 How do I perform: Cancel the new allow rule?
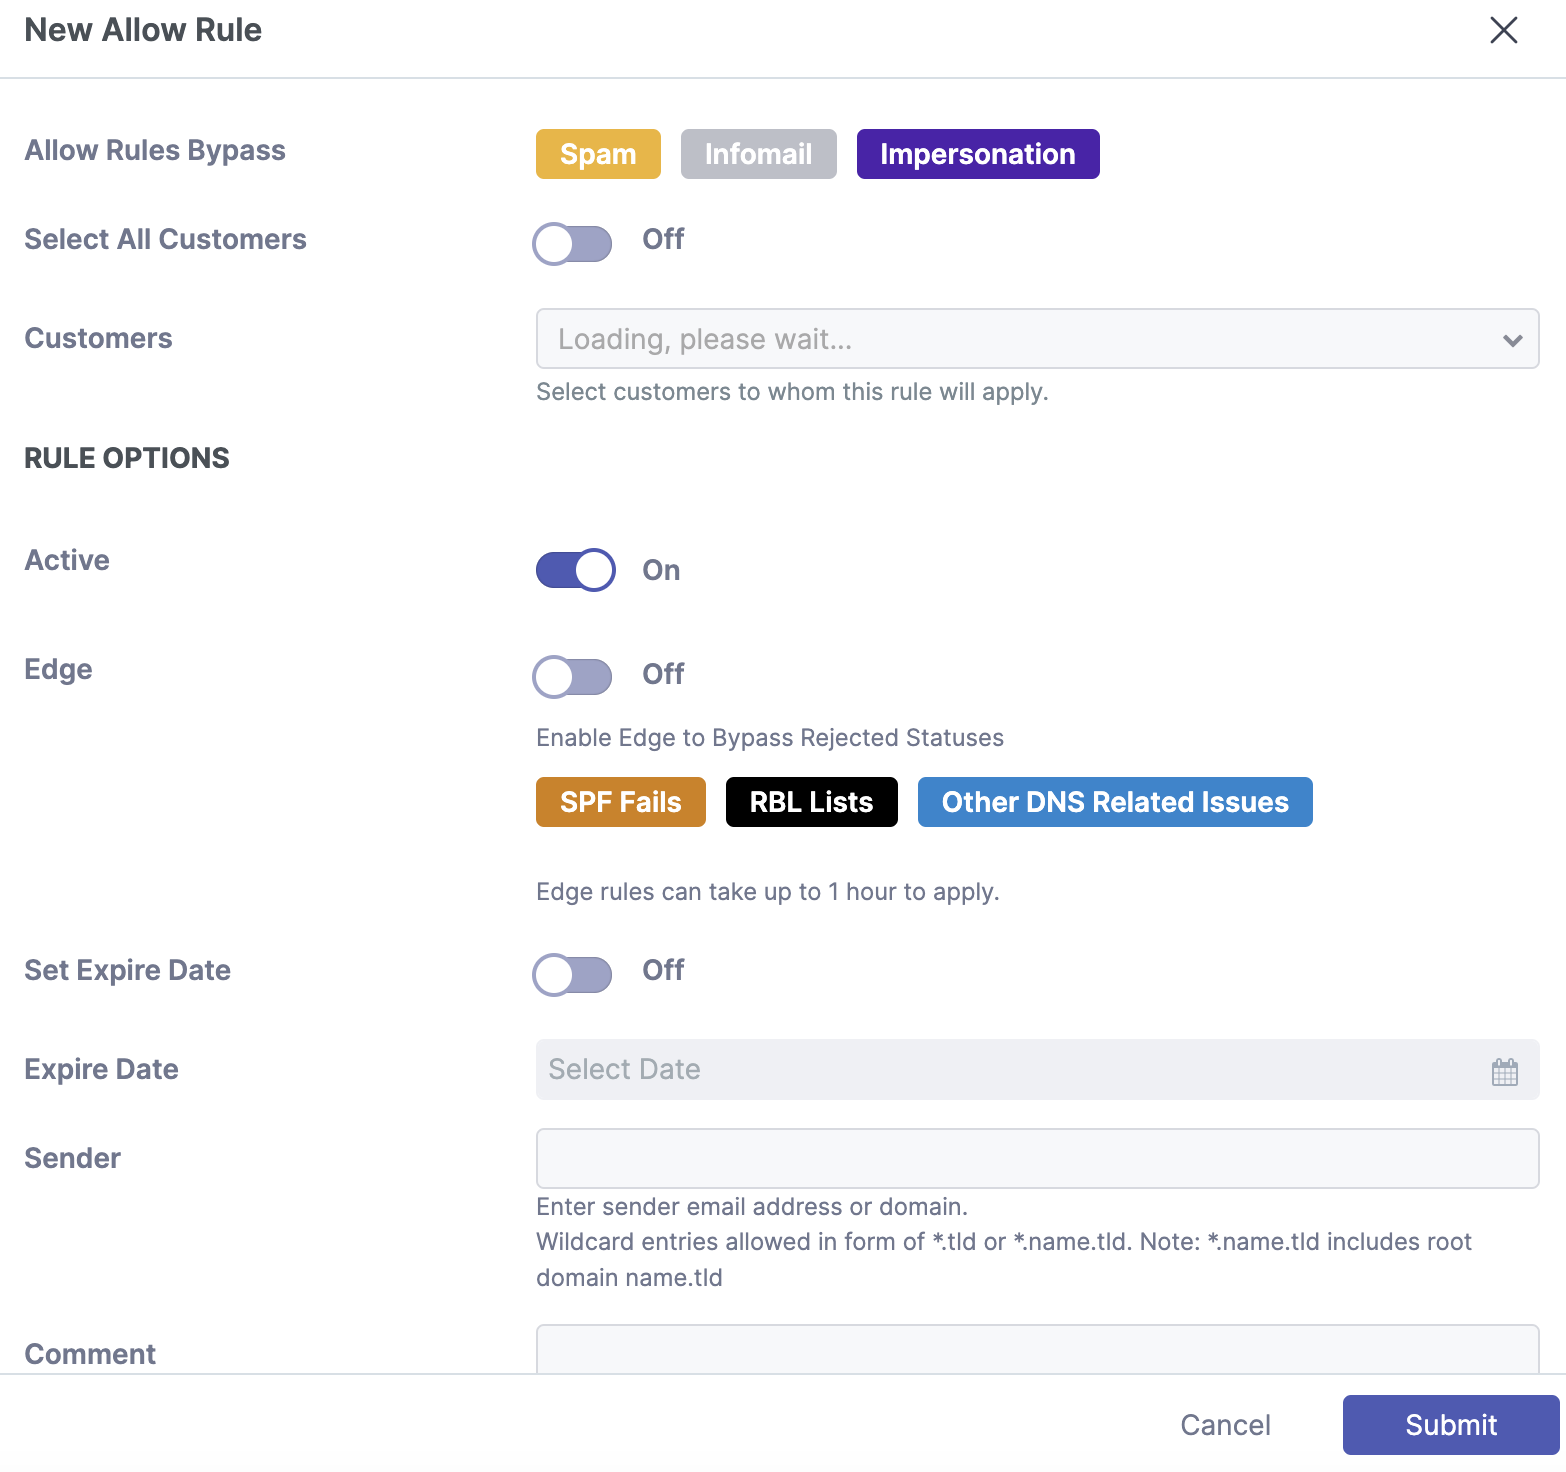coord(1225,1424)
